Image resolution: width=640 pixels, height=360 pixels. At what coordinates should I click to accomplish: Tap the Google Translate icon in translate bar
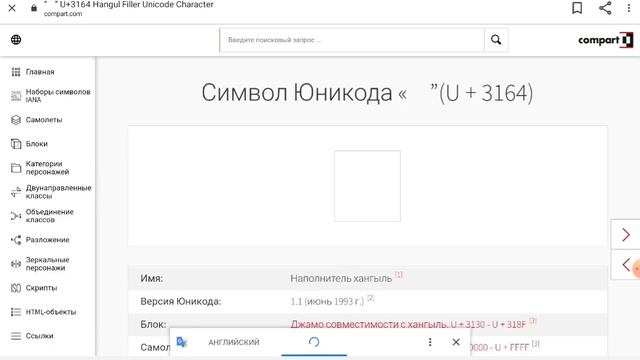click(x=182, y=342)
